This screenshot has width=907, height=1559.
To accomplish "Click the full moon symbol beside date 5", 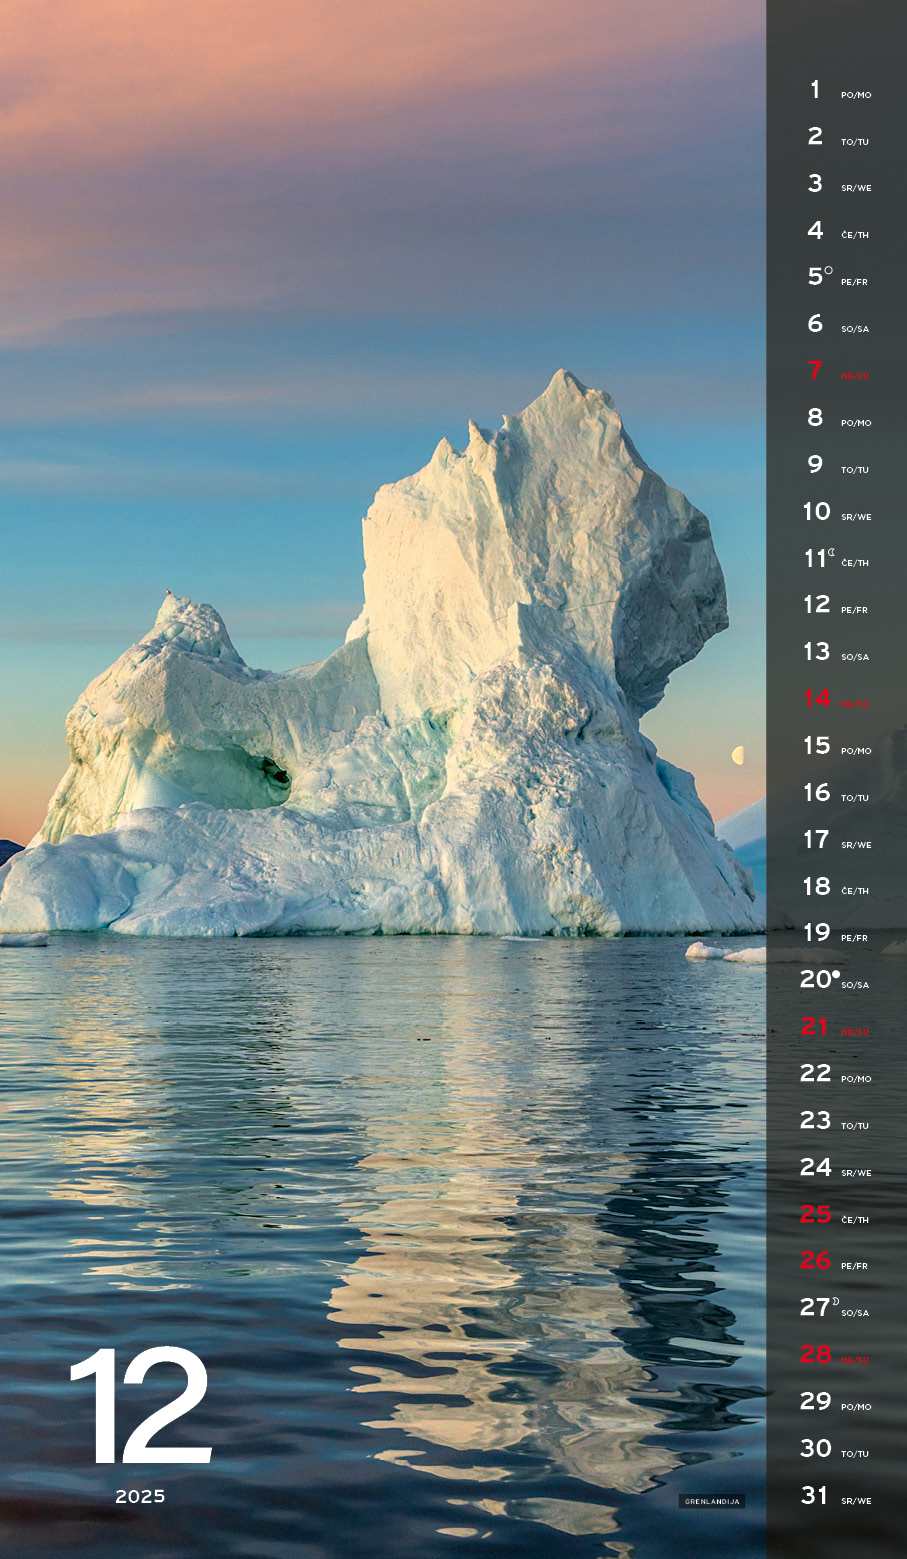I will [x=828, y=270].
